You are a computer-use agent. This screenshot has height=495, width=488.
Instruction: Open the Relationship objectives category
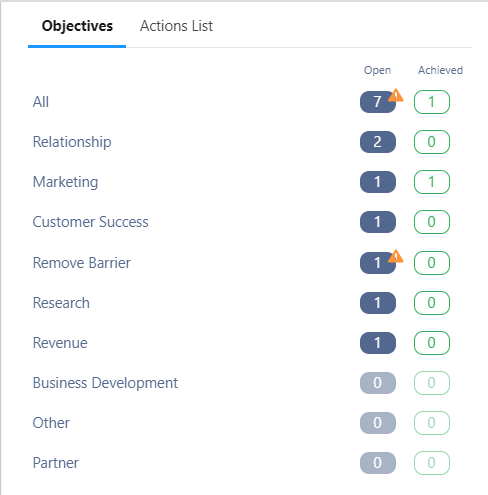coord(72,142)
